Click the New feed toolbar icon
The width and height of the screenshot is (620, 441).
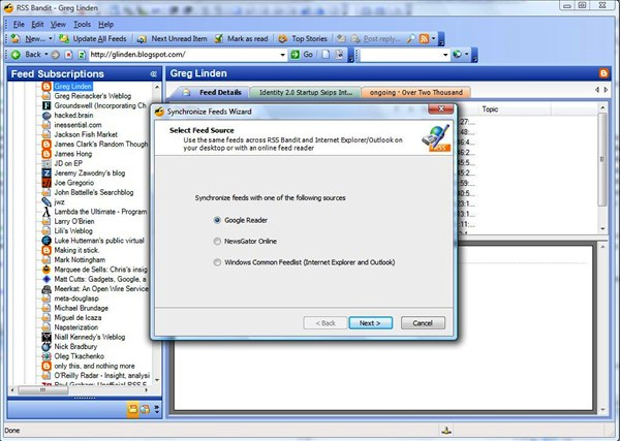point(16,38)
